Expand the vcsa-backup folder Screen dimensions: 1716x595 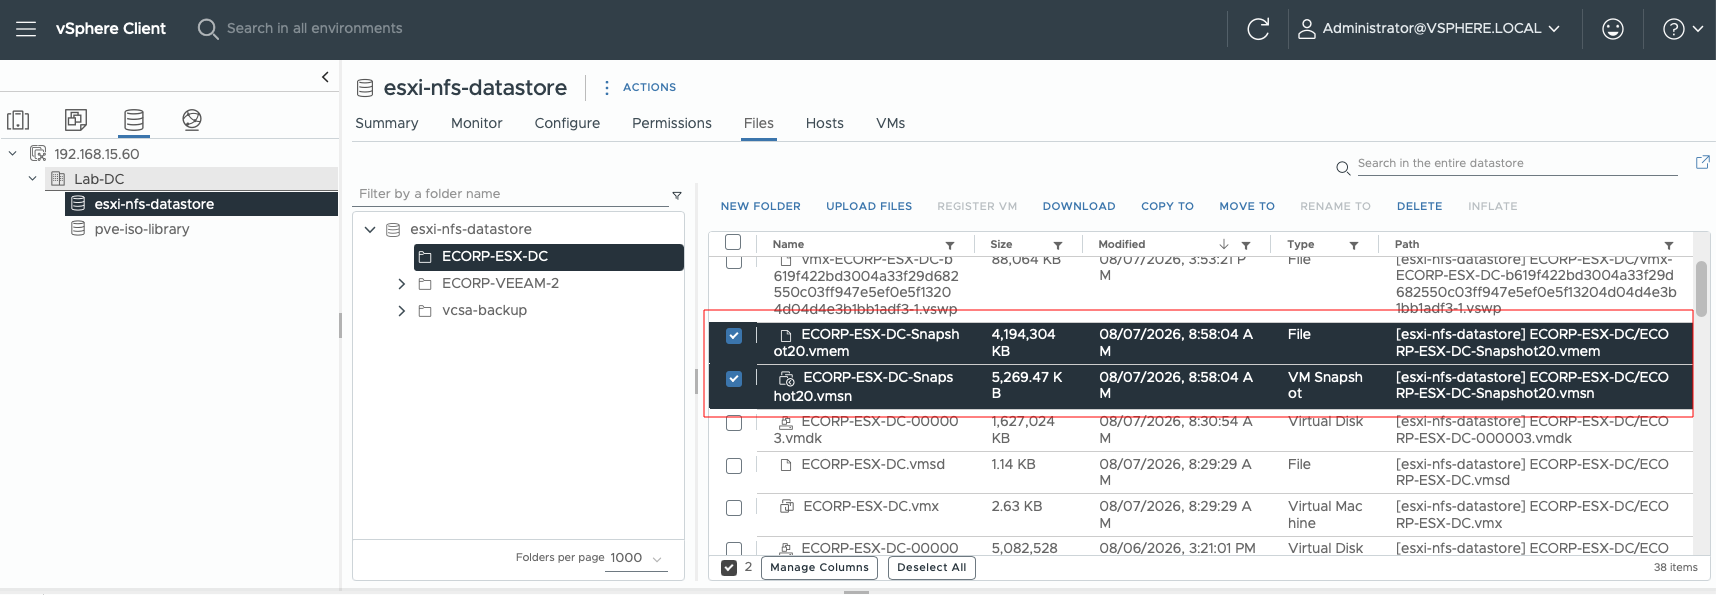coord(401,311)
